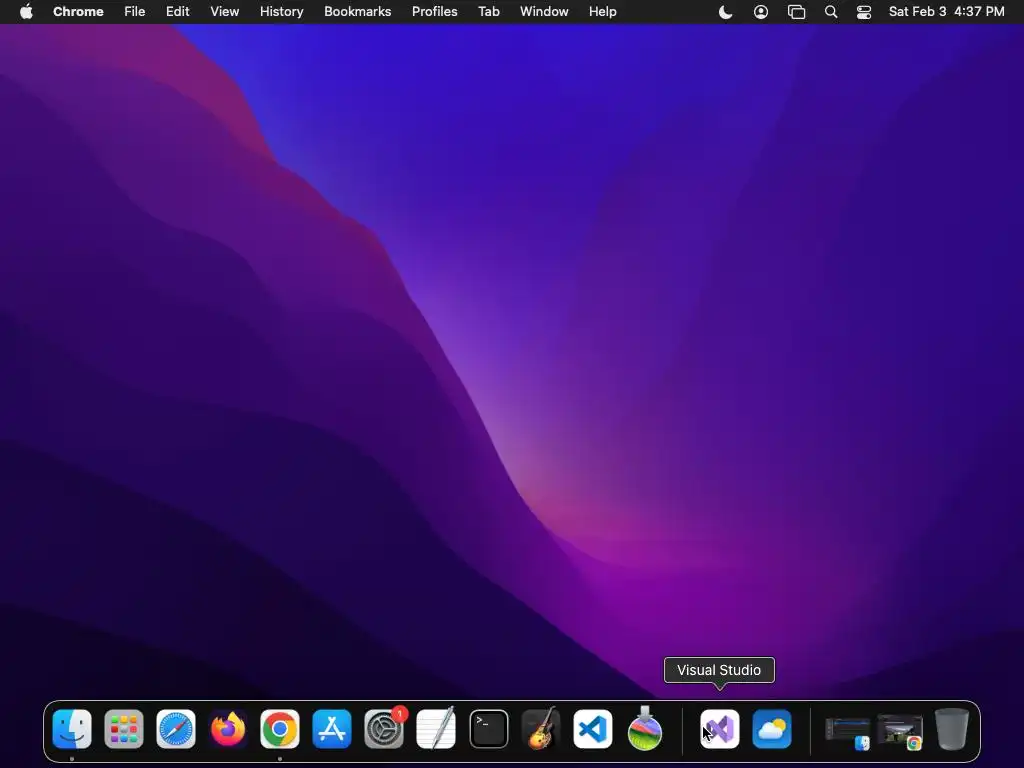The width and height of the screenshot is (1024, 768).
Task: Open the Tab menu
Action: point(489,12)
